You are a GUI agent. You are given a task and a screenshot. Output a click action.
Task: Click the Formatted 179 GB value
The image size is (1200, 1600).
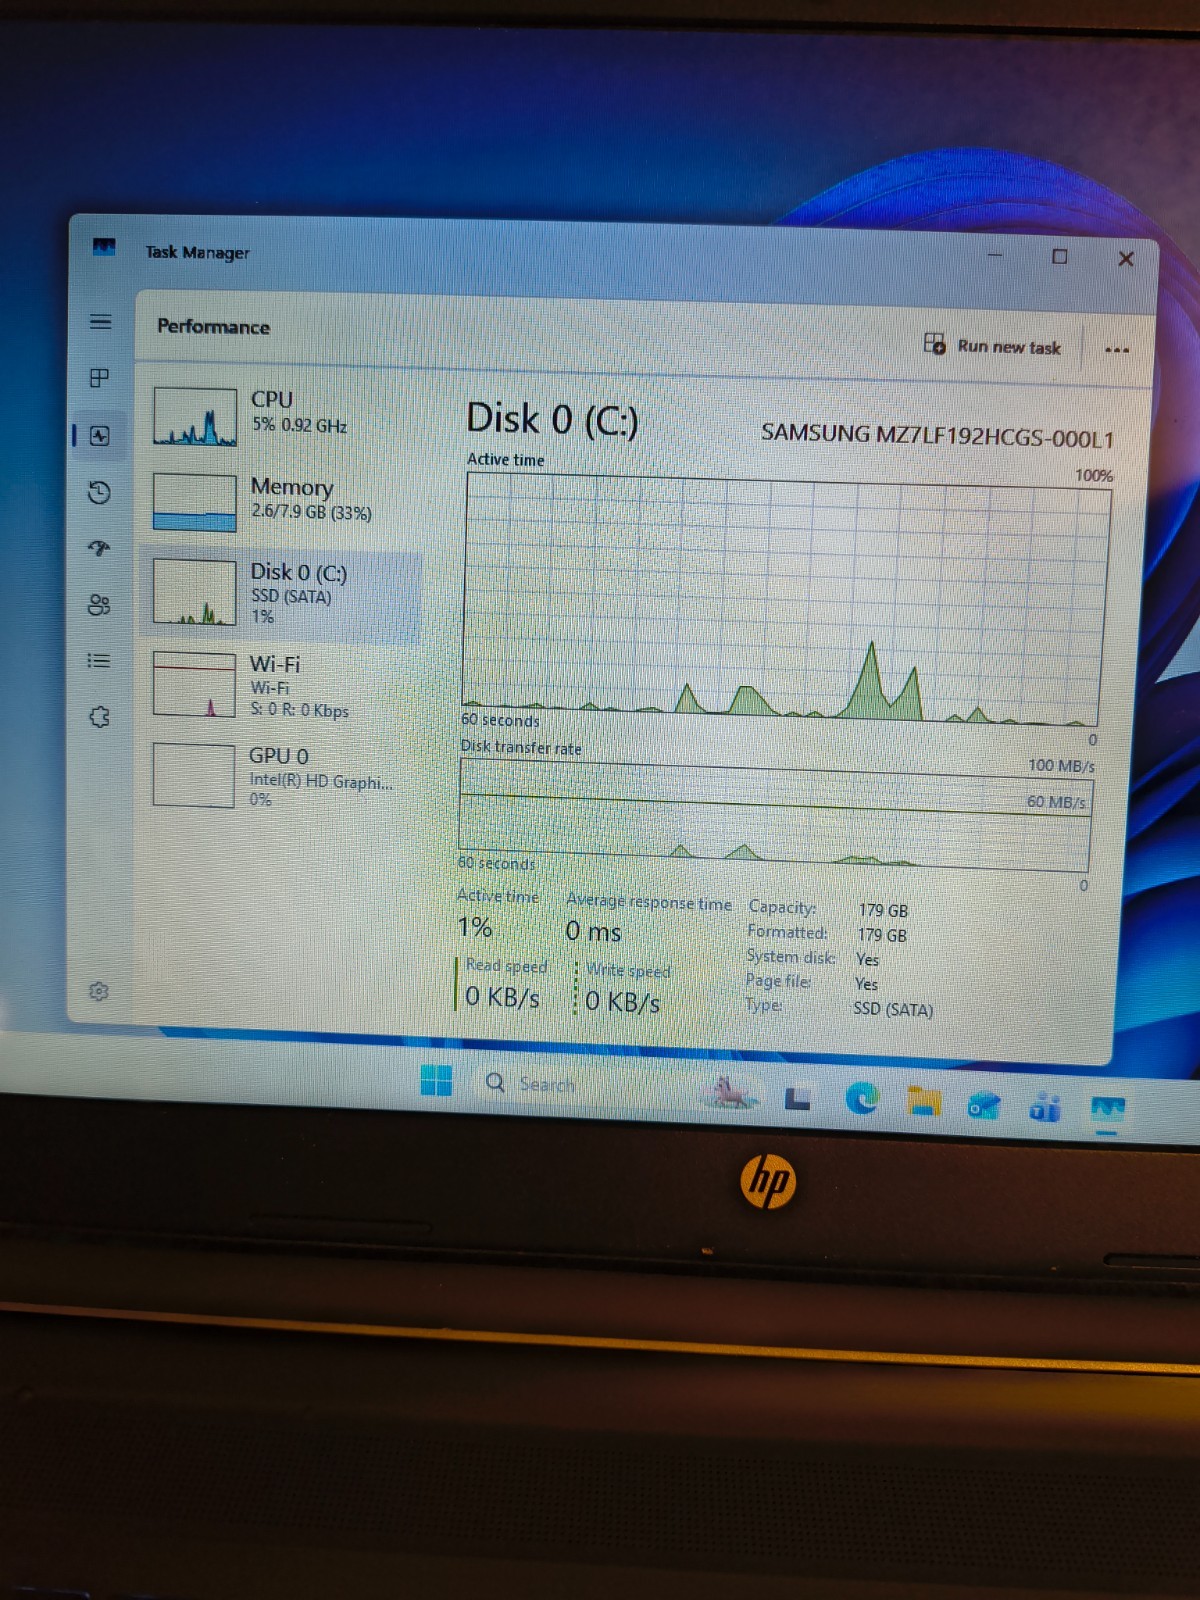point(882,935)
